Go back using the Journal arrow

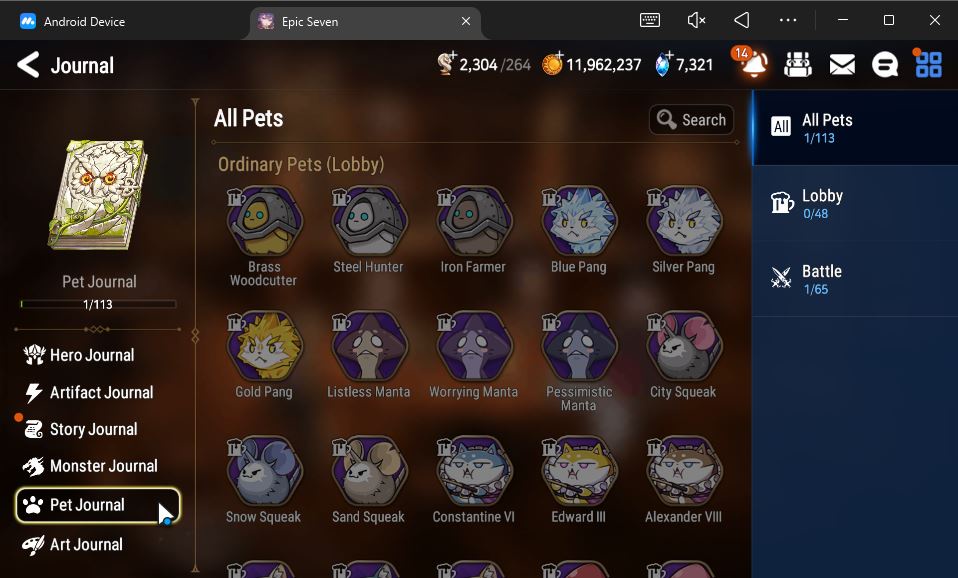tap(28, 65)
